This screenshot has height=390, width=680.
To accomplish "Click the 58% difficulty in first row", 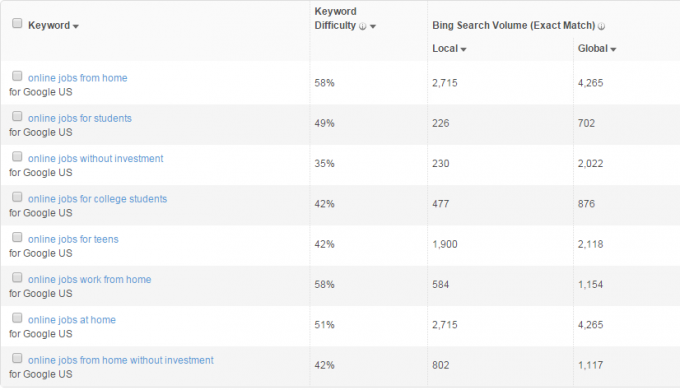I will tap(324, 83).
